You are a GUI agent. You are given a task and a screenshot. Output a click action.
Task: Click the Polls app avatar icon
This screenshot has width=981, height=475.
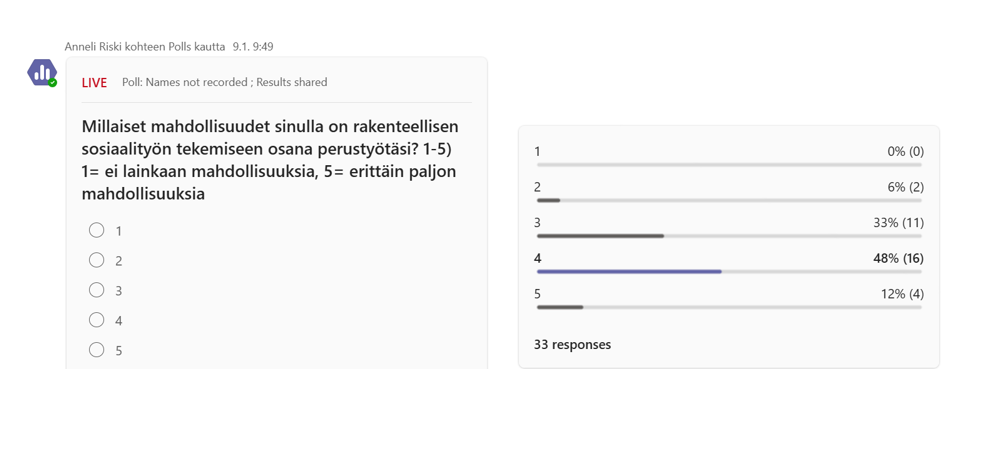click(x=42, y=73)
